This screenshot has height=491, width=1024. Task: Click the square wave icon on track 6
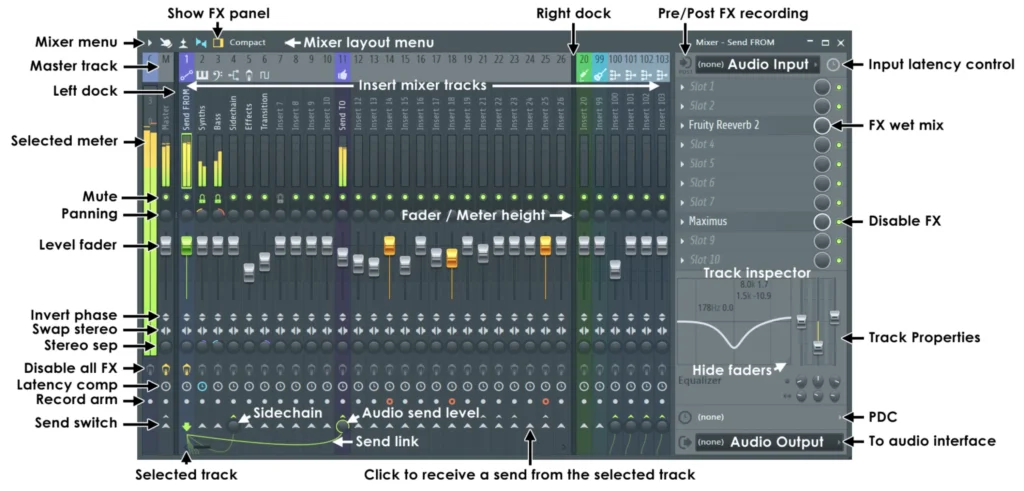pyautogui.click(x=264, y=76)
